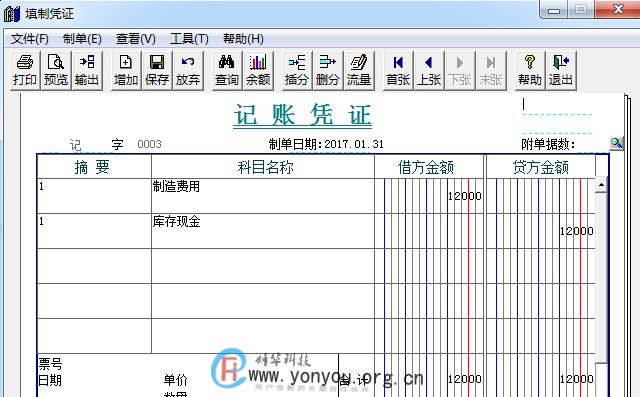Go to first voucher 首张
Image resolution: width=640 pixels, height=397 pixels.
point(398,70)
